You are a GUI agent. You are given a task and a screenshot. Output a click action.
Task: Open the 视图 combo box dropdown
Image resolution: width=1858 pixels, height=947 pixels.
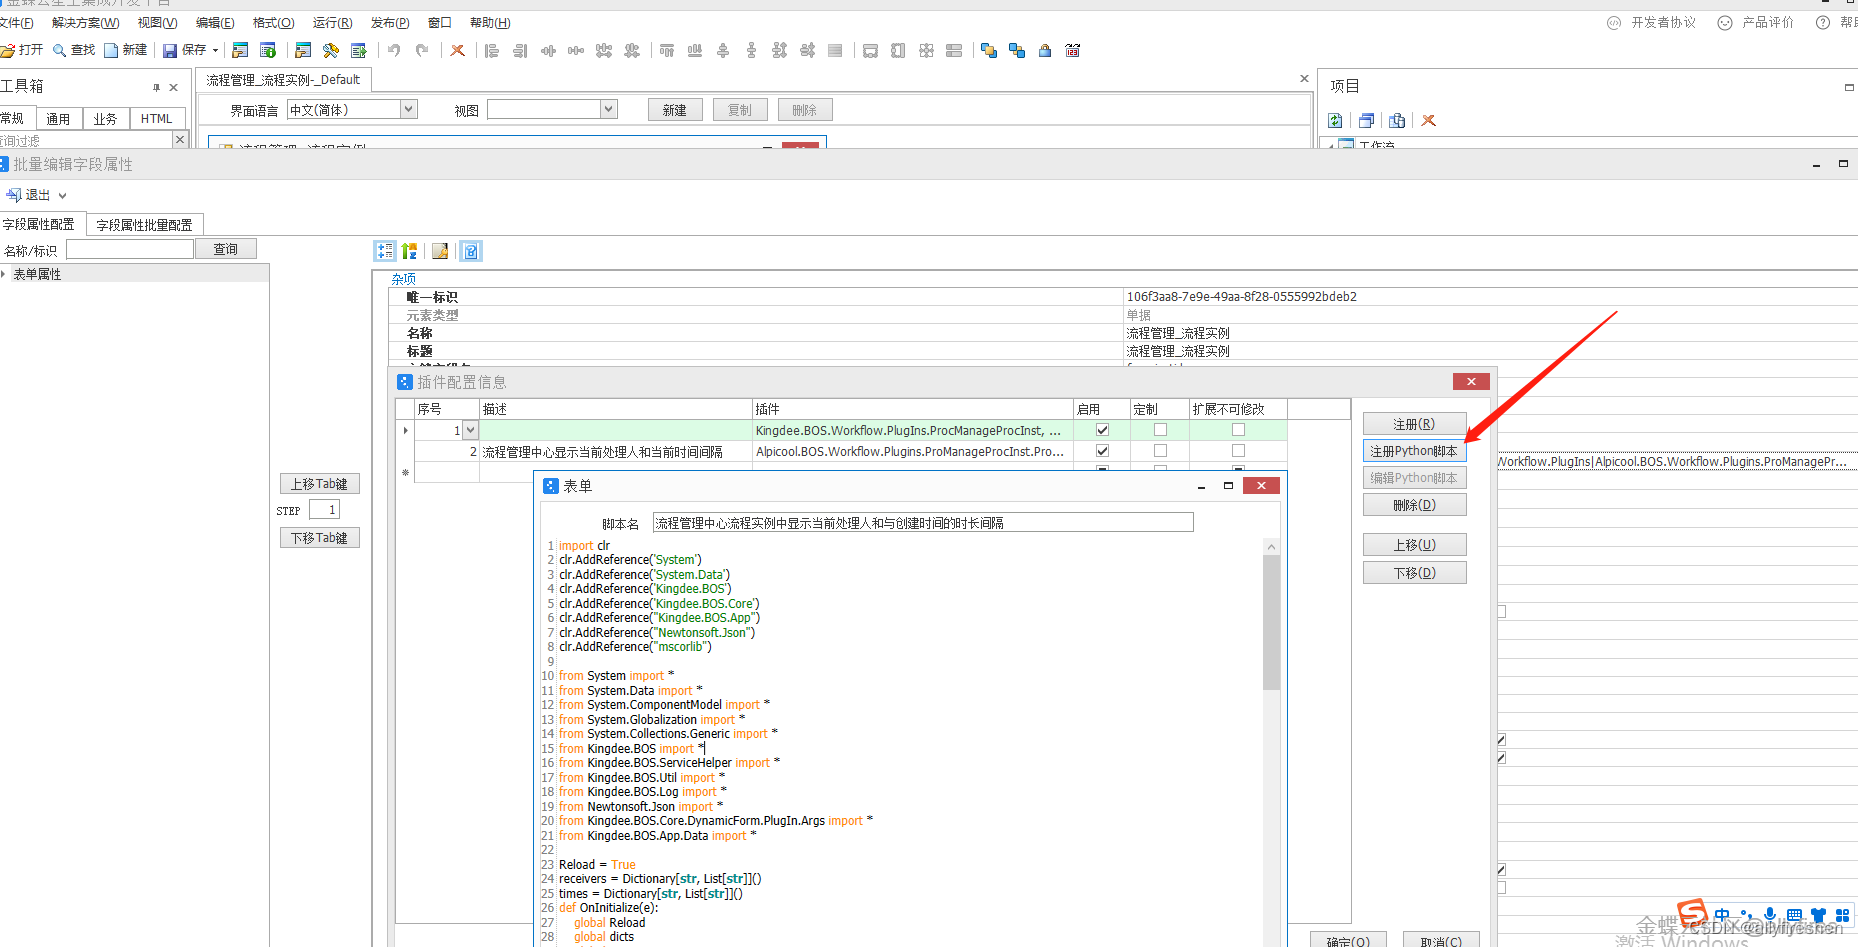click(x=608, y=109)
